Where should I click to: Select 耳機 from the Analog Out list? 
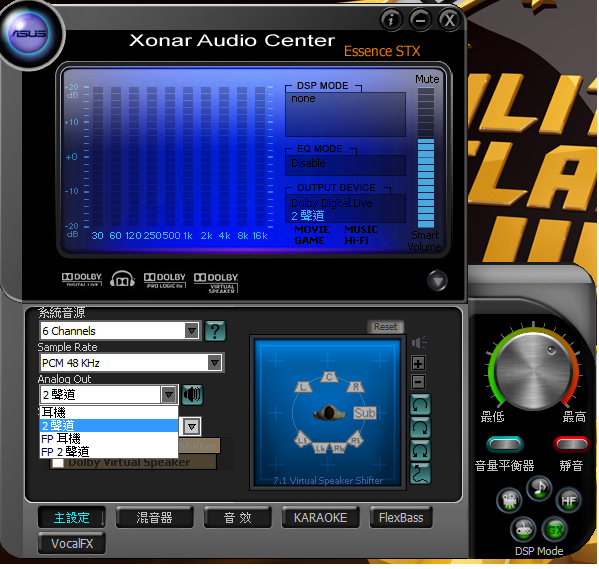[x=109, y=413]
